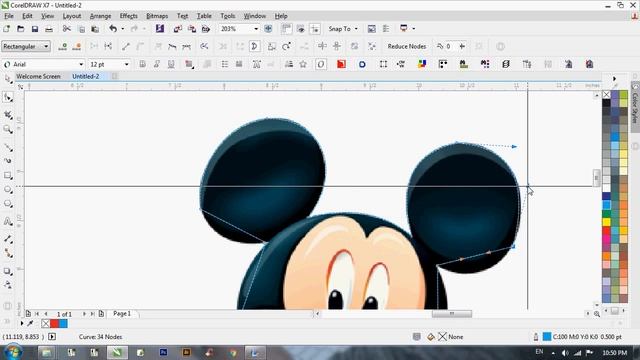Viewport: 640px width, 360px height.
Task: Click the no-color X palette swatch
Action: click(x=607, y=95)
